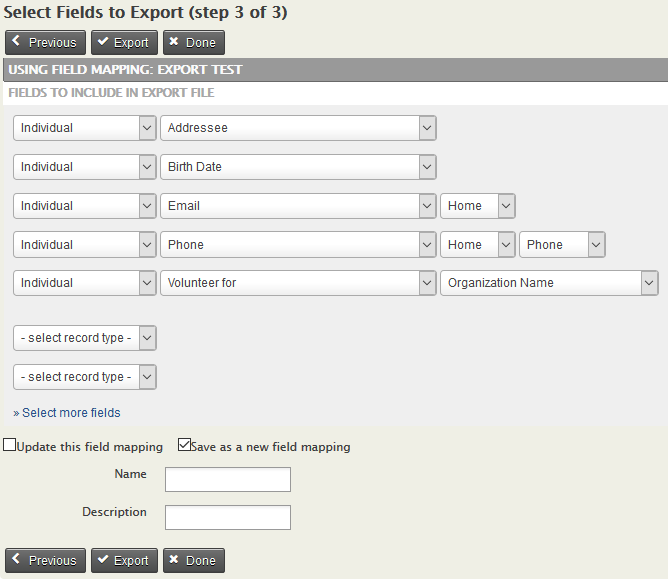Screen dimensions: 668x584
Task: Click the Select more fields link
Action: click(71, 413)
